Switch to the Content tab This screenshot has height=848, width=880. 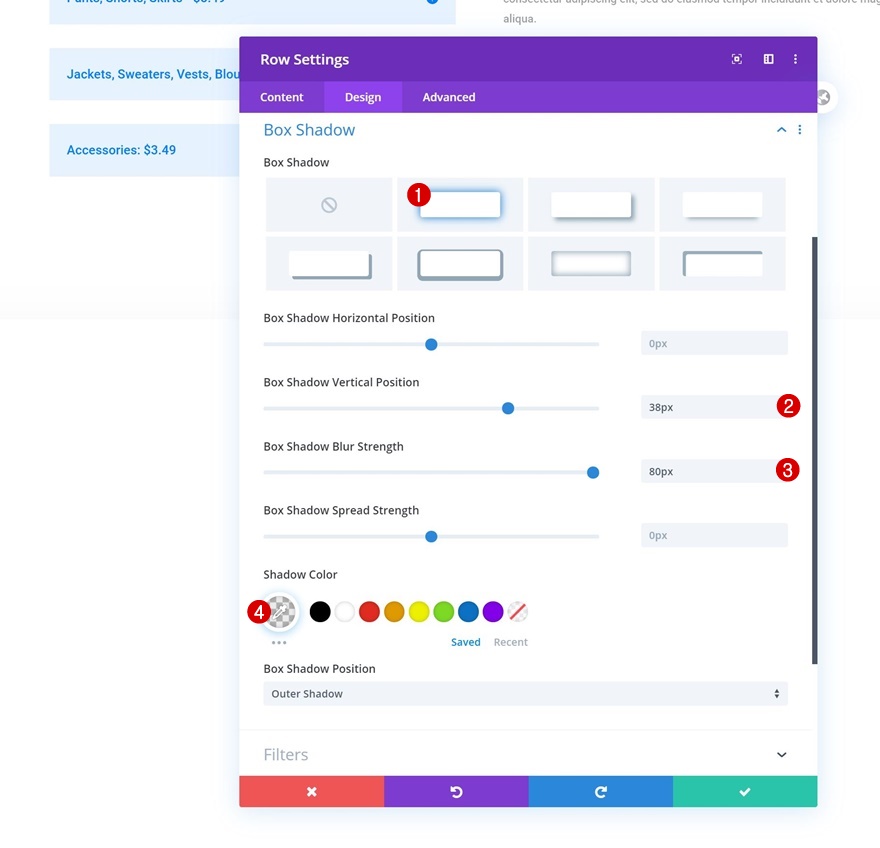[282, 97]
